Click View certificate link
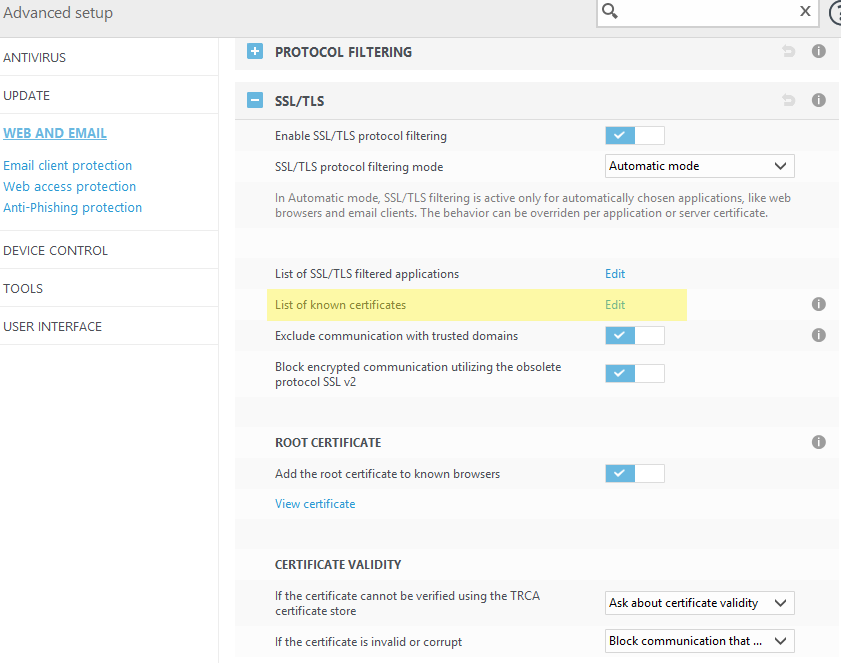 [x=315, y=504]
